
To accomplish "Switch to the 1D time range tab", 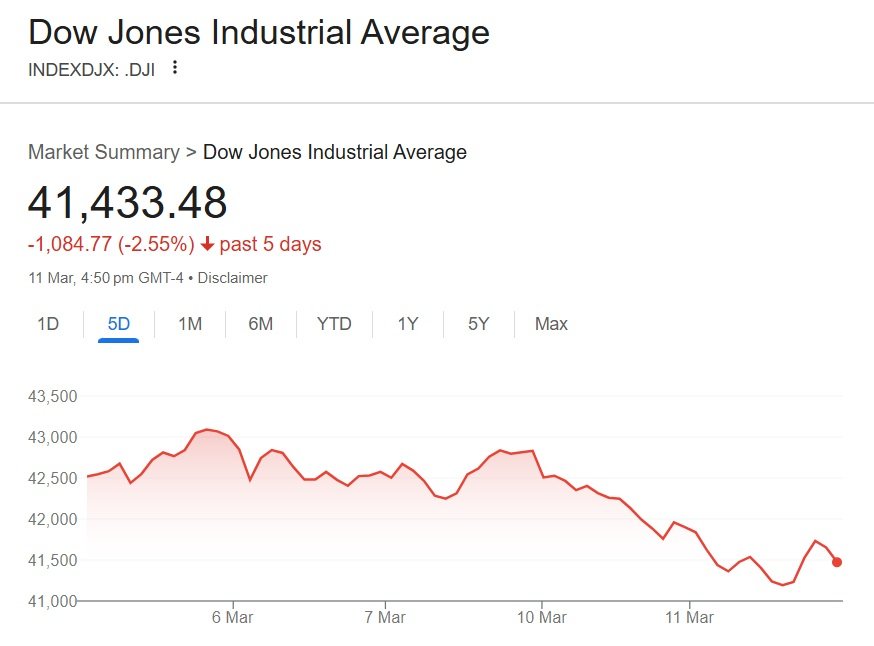I will (48, 324).
